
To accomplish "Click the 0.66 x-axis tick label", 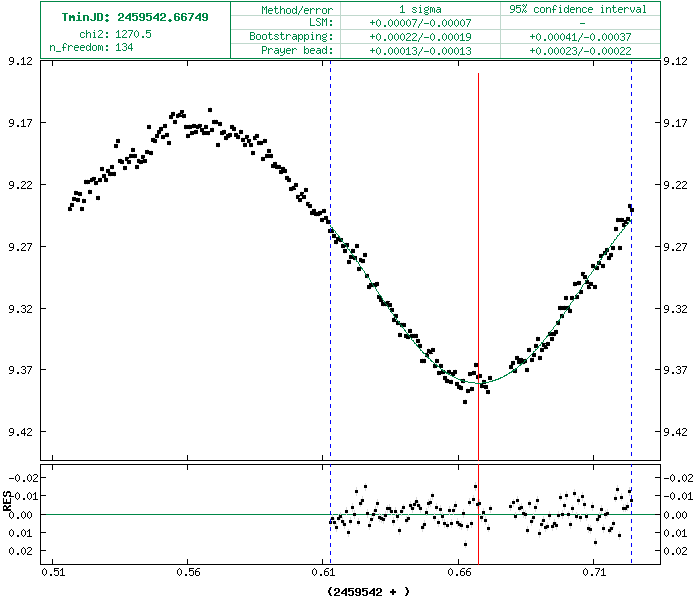I will click(x=459, y=573).
